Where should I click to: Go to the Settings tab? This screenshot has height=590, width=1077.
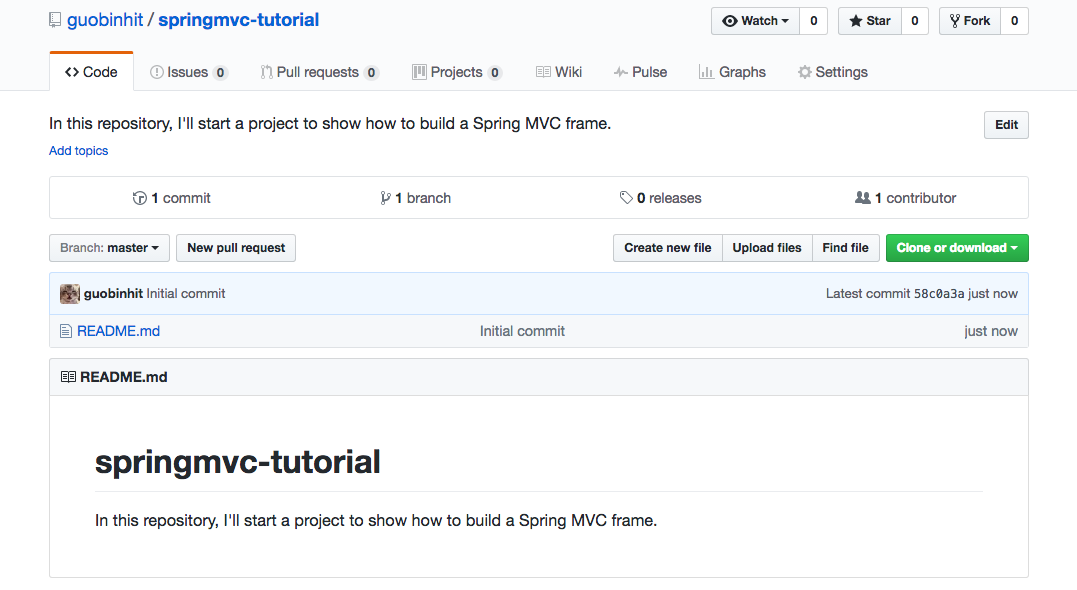tap(832, 72)
